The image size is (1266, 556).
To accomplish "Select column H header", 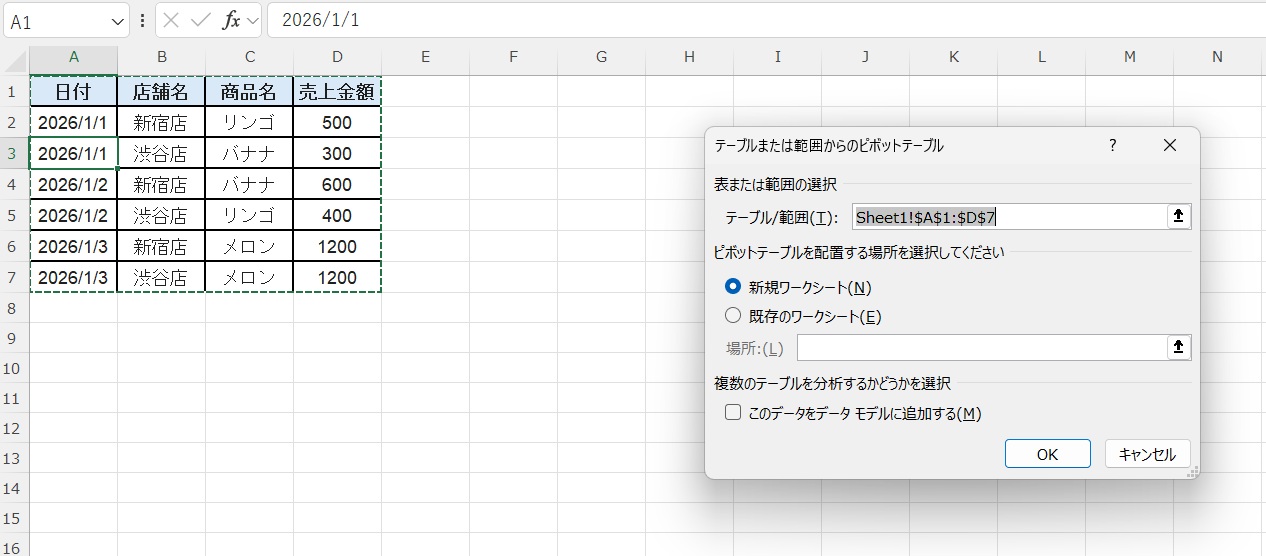I will click(x=689, y=57).
